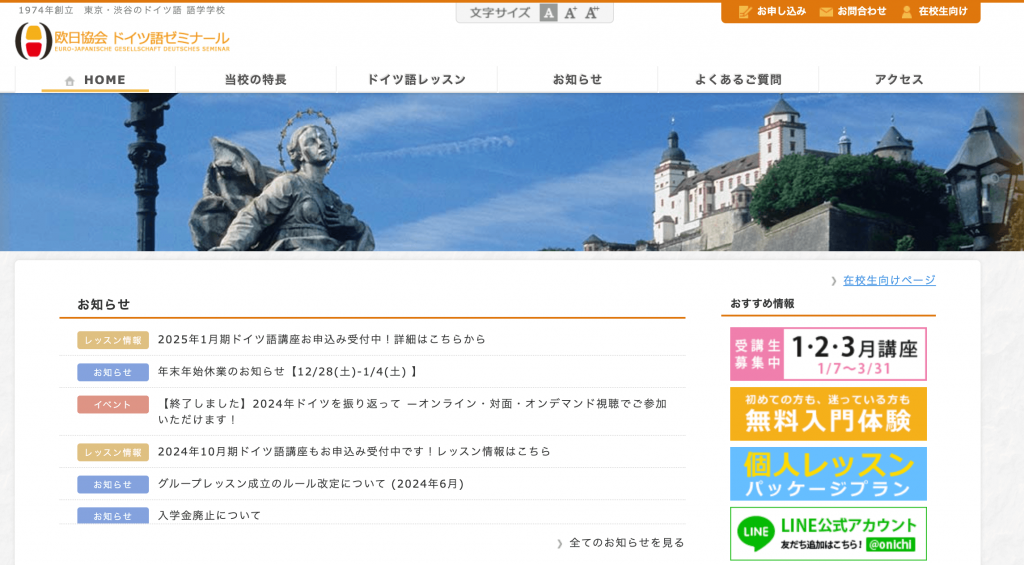Image resolution: width=1024 pixels, height=565 pixels.
Task: Open the お問合わせ link in top bar
Action: [x=861, y=11]
